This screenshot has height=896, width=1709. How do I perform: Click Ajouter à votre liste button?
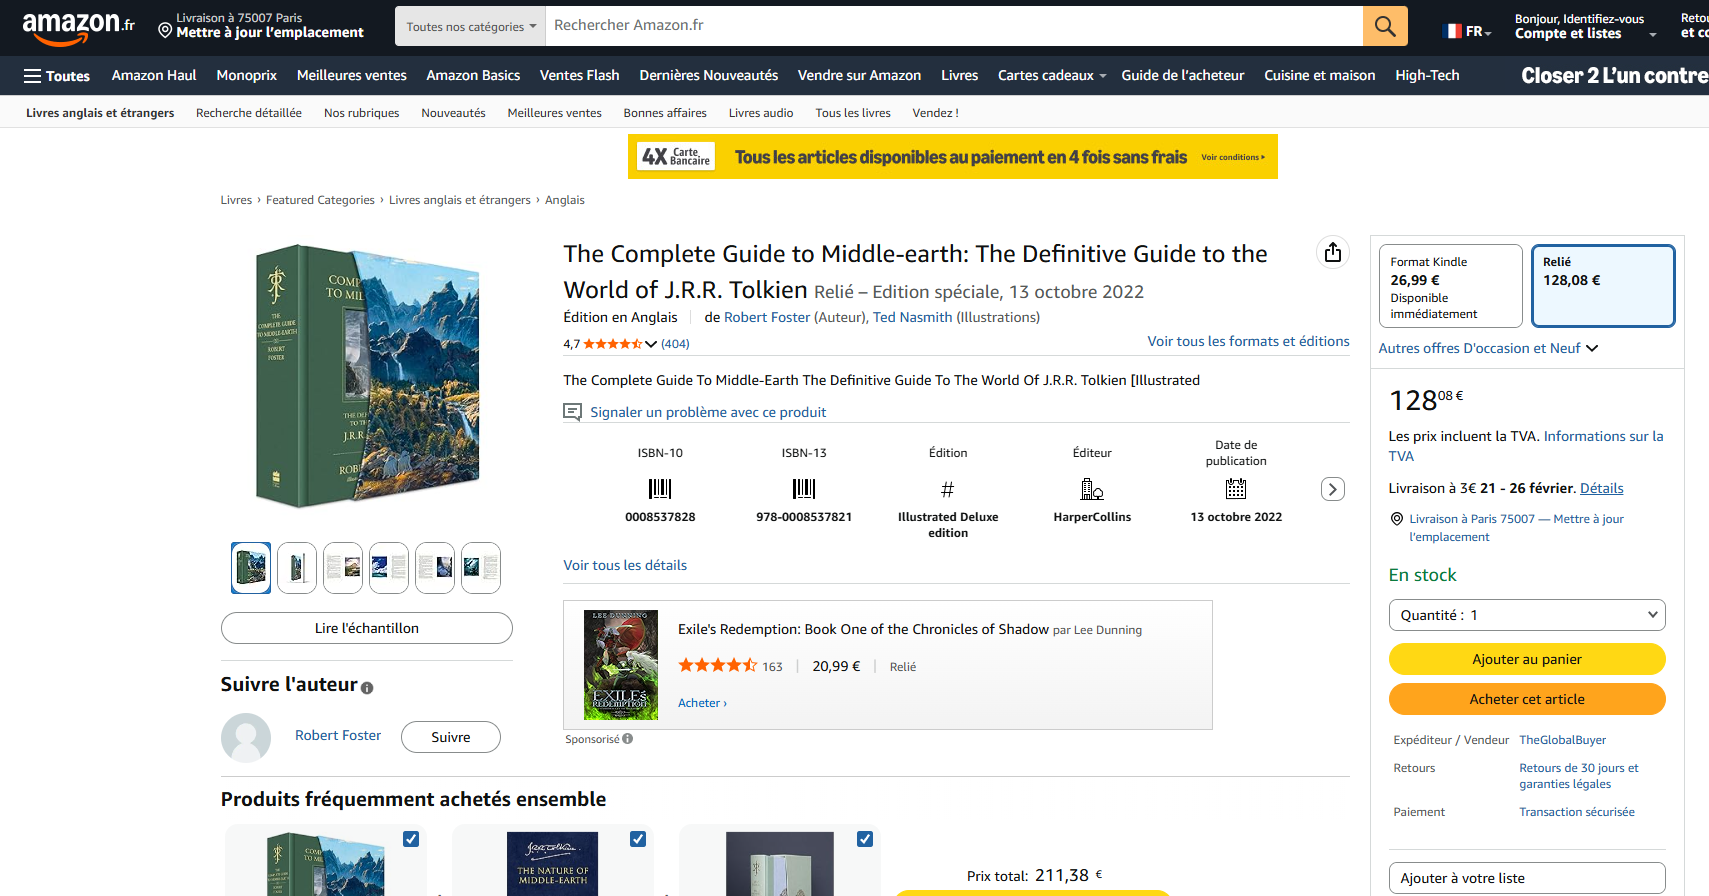[x=1527, y=878]
